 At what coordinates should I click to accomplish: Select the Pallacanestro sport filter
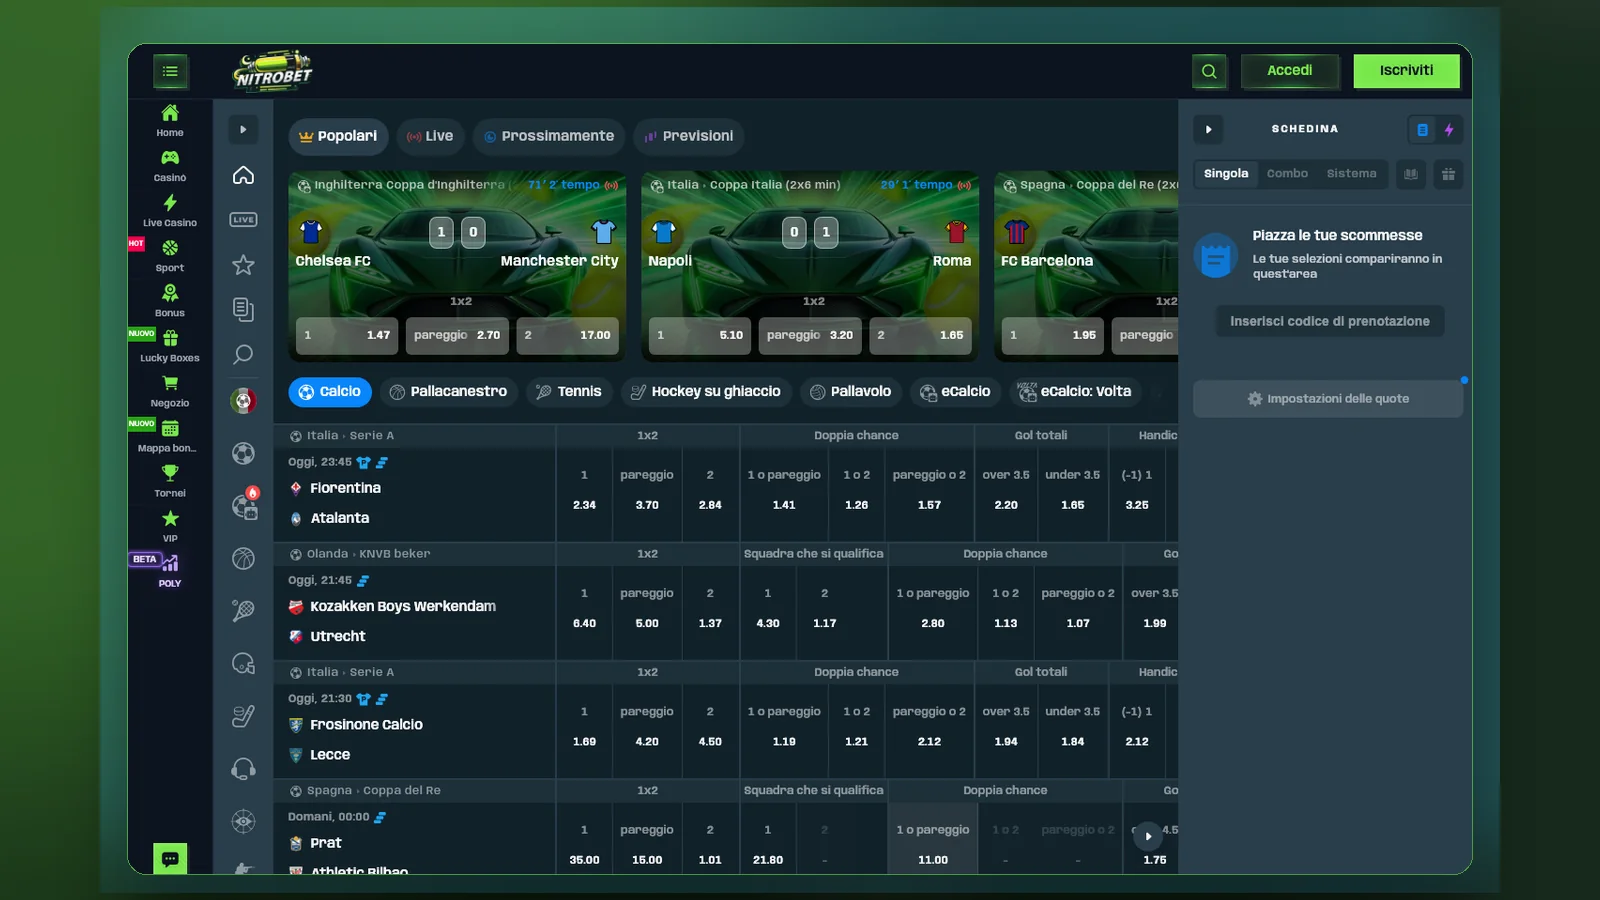coord(448,392)
